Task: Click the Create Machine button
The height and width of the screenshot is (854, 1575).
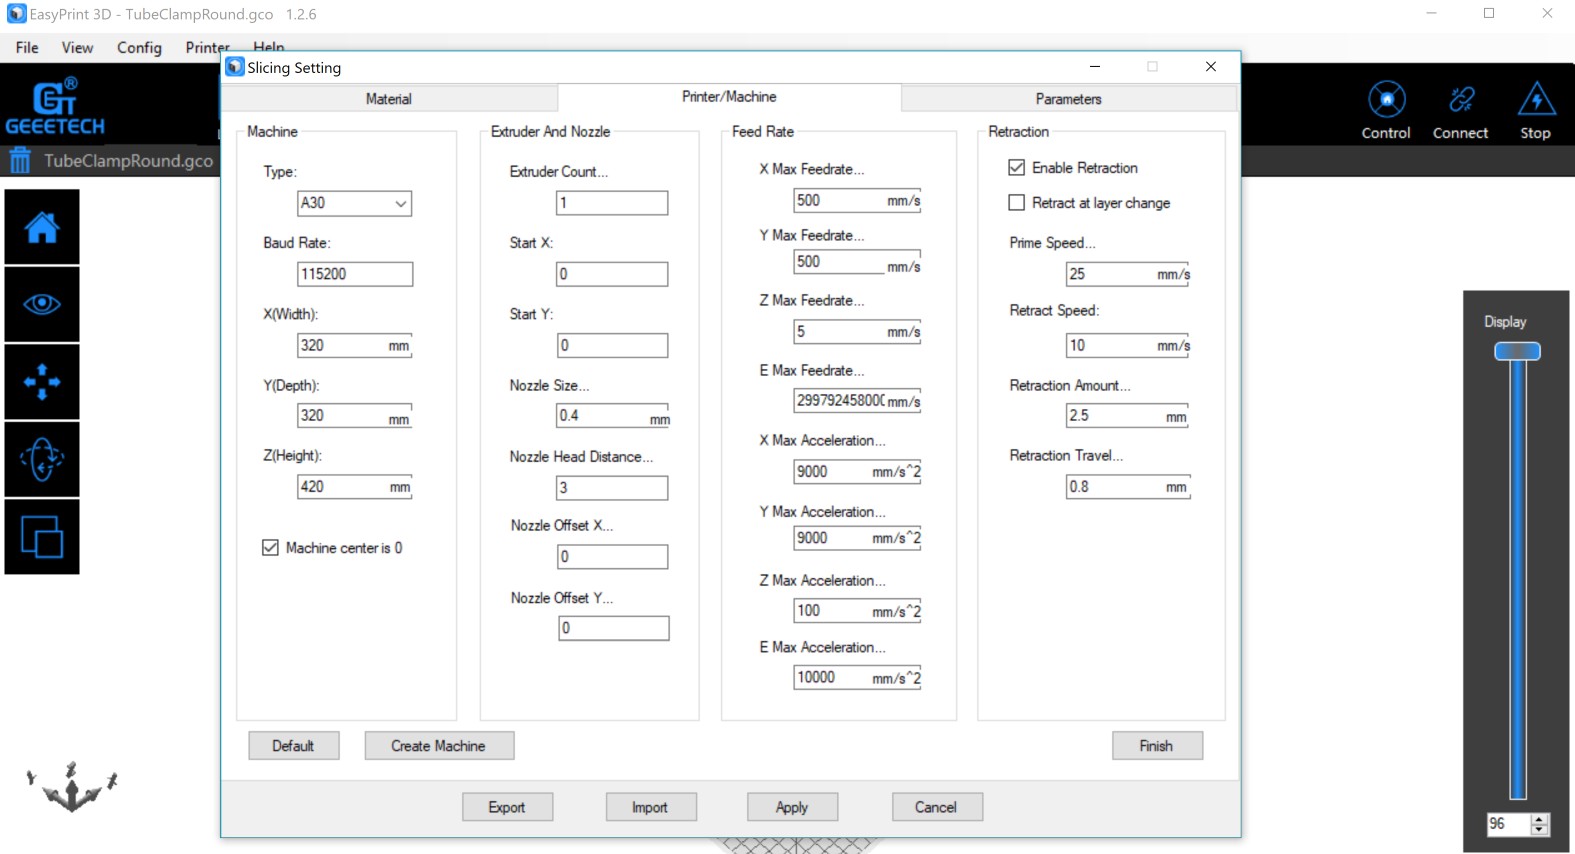Action: (x=438, y=746)
